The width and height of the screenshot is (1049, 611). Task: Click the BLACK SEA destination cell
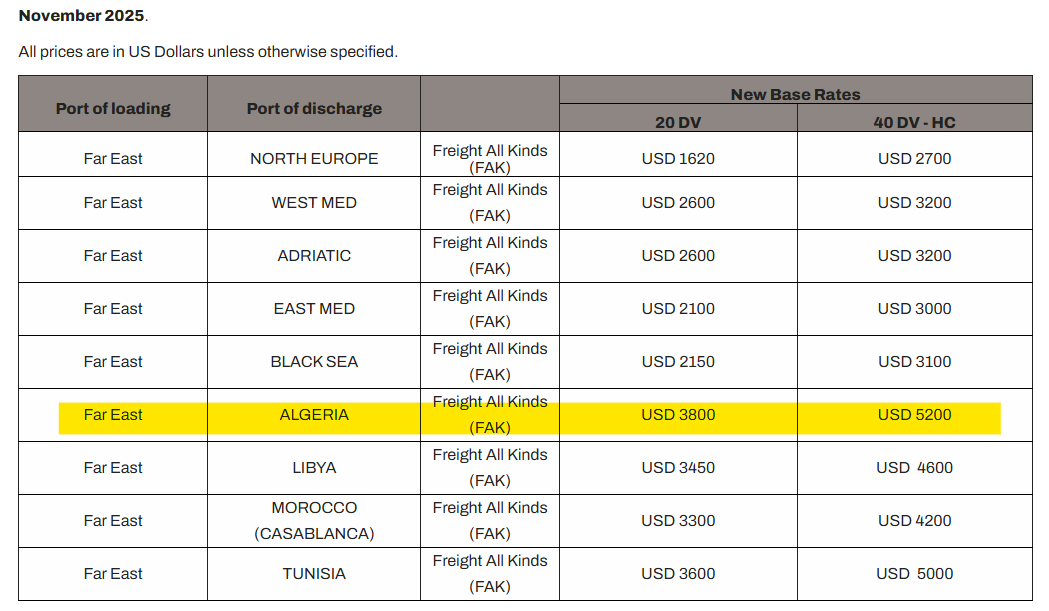(314, 361)
